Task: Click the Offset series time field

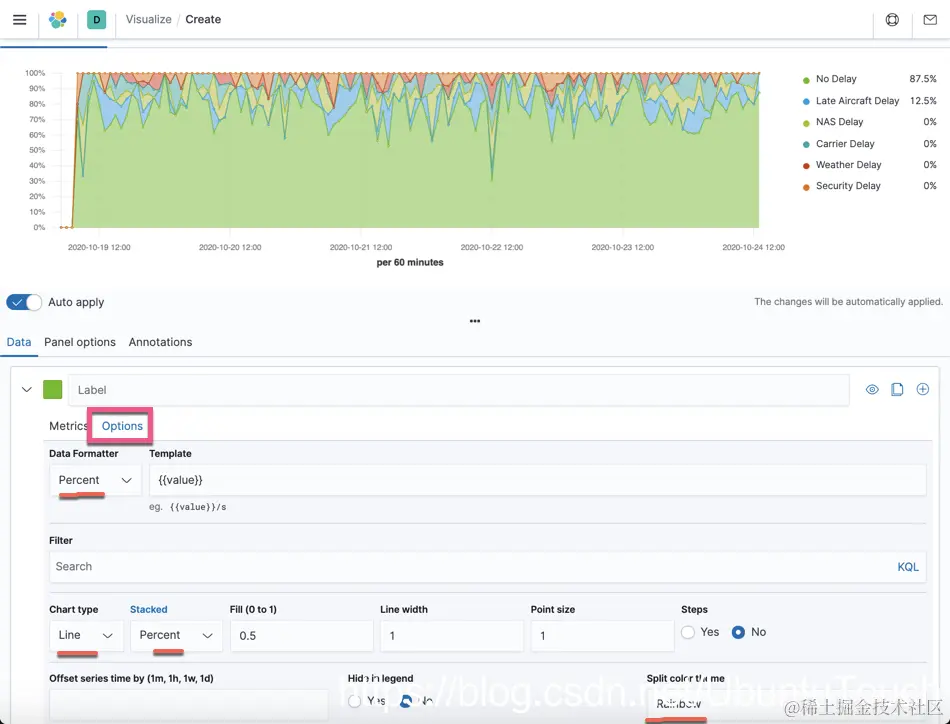Action: (188, 704)
